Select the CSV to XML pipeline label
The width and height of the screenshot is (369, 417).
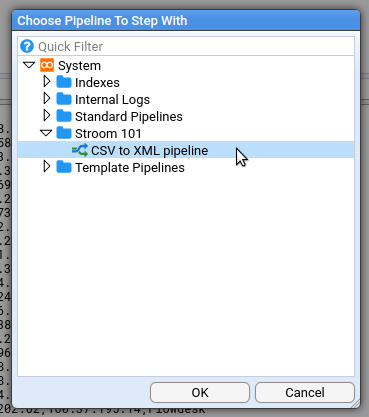click(x=150, y=151)
